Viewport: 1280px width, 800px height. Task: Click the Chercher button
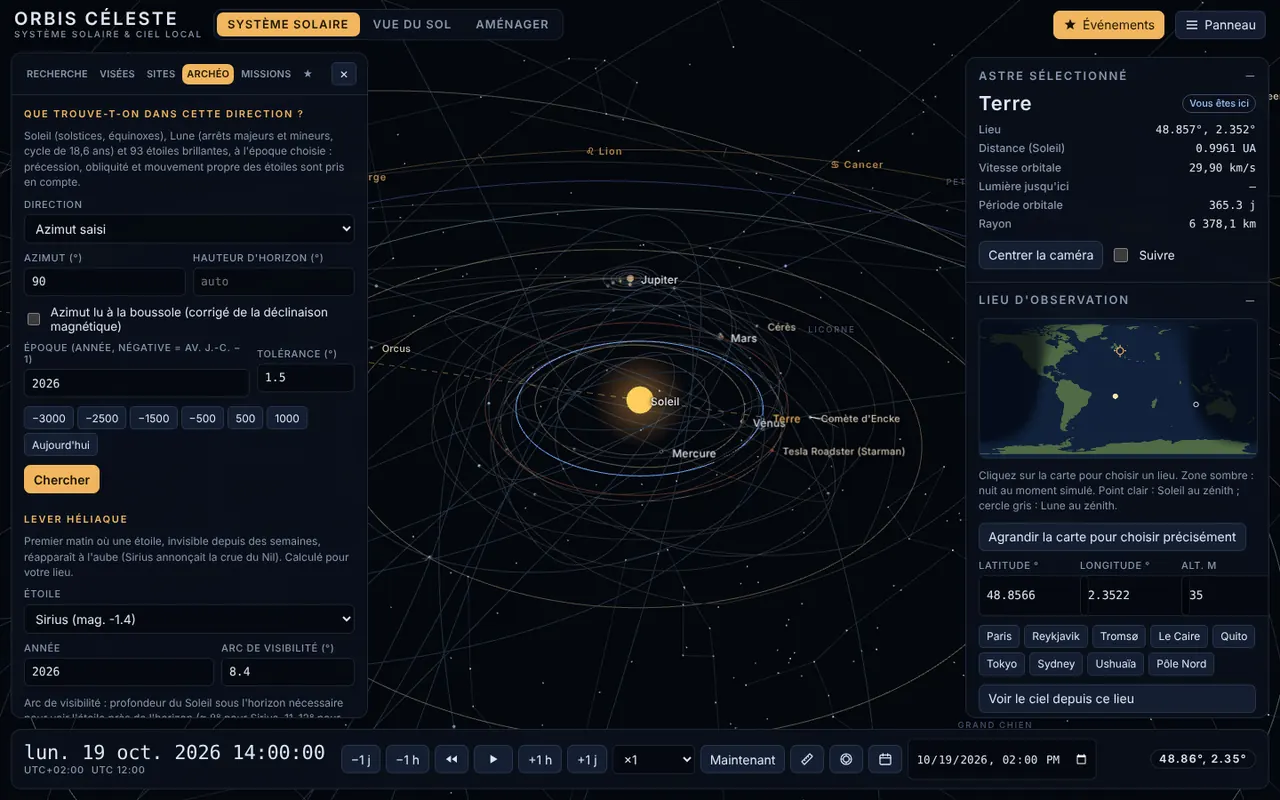(x=62, y=480)
